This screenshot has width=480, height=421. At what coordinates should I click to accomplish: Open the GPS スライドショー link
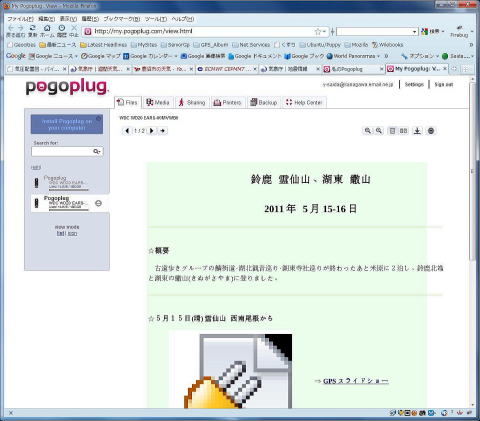[x=356, y=381]
